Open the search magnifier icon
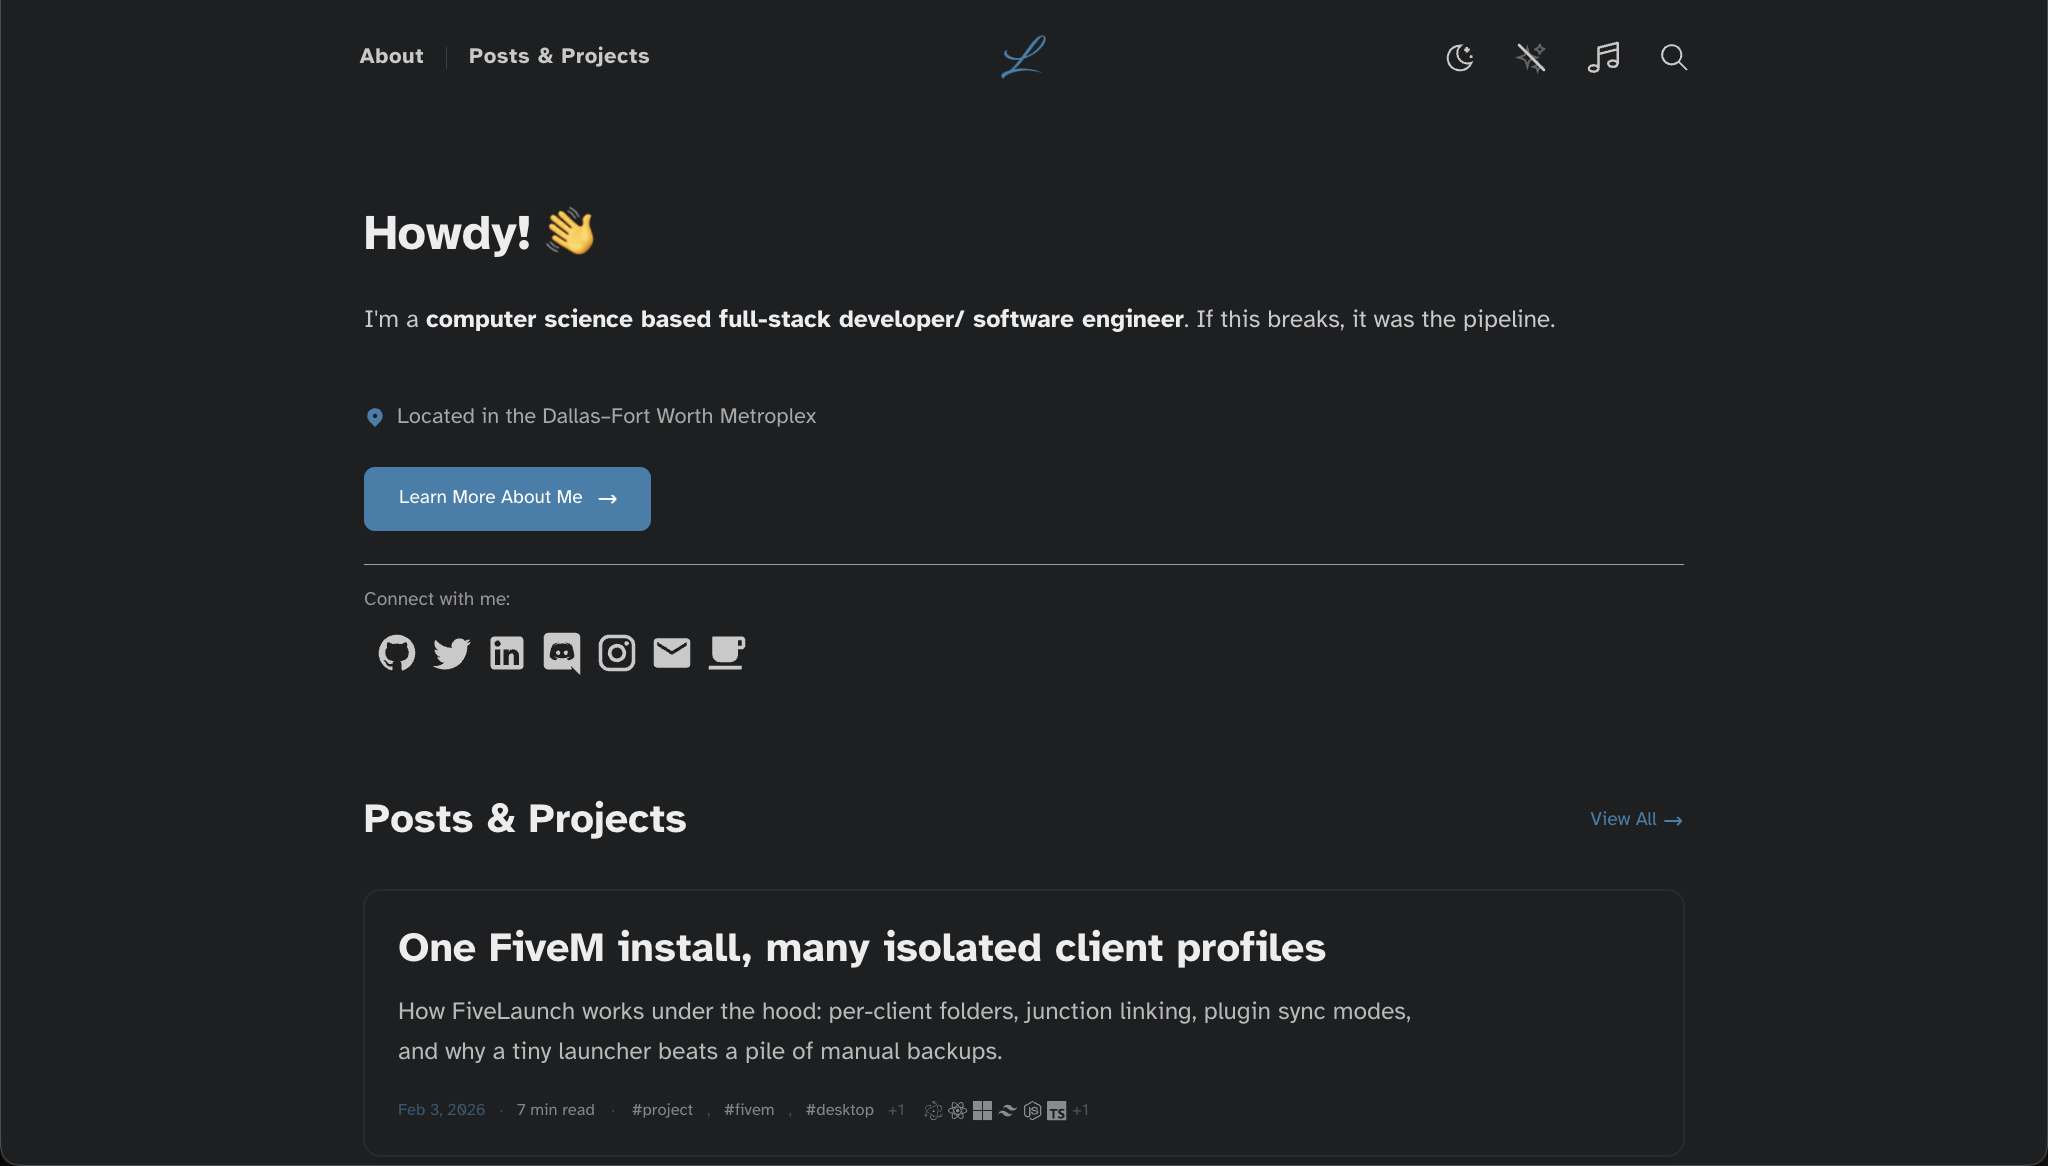 point(1674,58)
